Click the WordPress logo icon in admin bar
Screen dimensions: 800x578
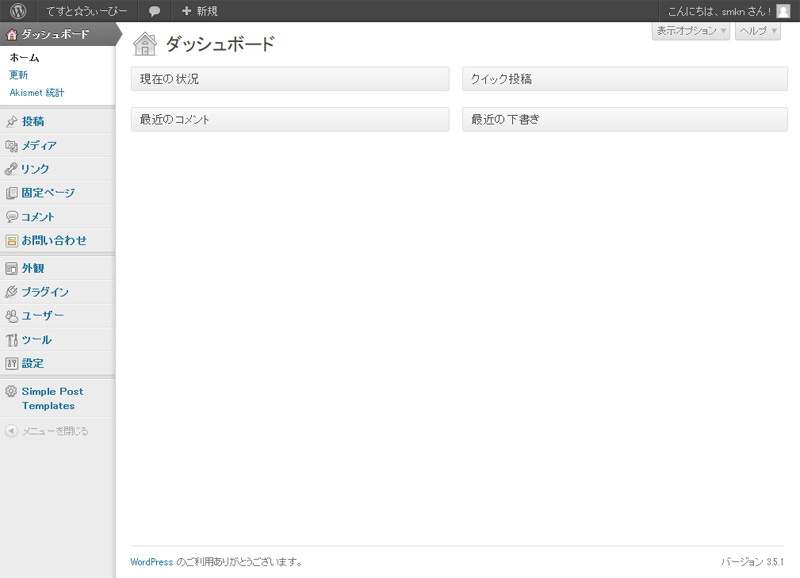[18, 11]
